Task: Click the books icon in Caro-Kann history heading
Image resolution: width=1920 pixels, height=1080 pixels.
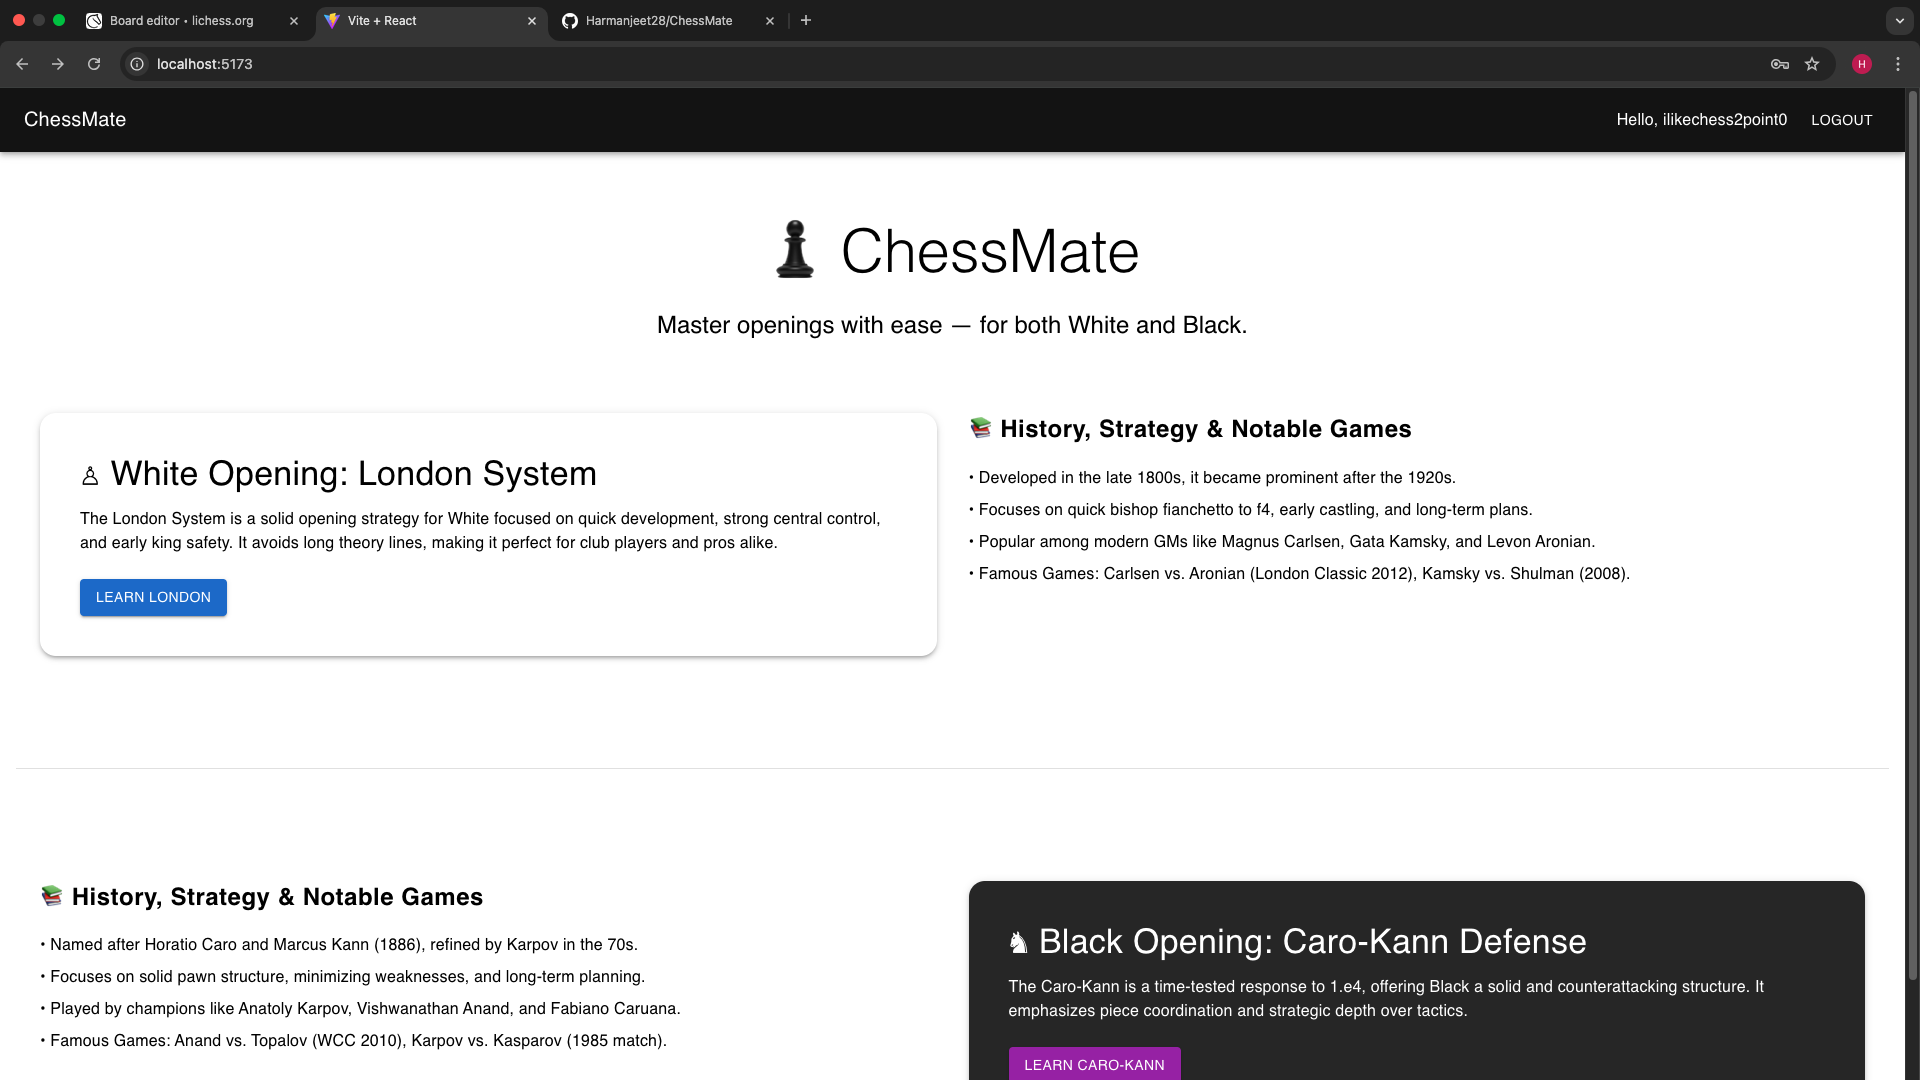Action: tap(52, 896)
